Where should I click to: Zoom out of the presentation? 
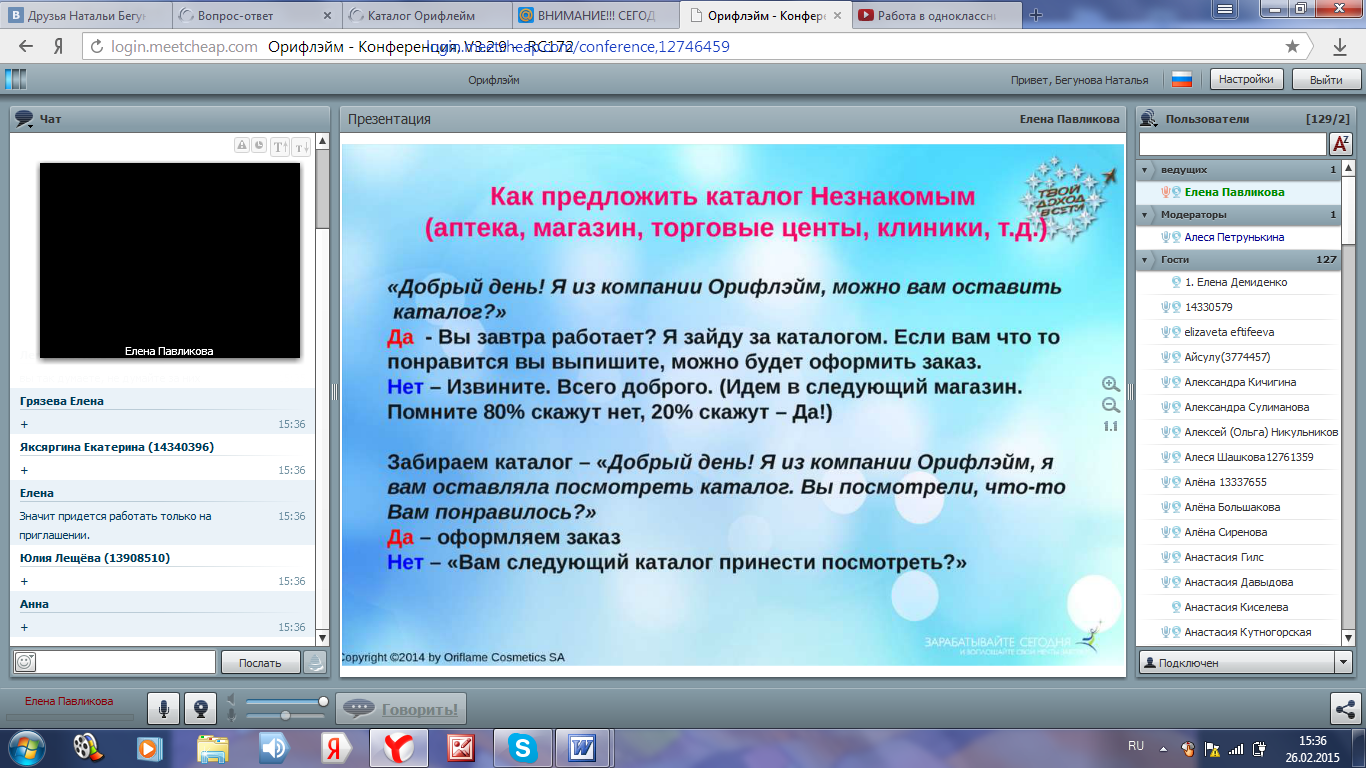[1111, 405]
